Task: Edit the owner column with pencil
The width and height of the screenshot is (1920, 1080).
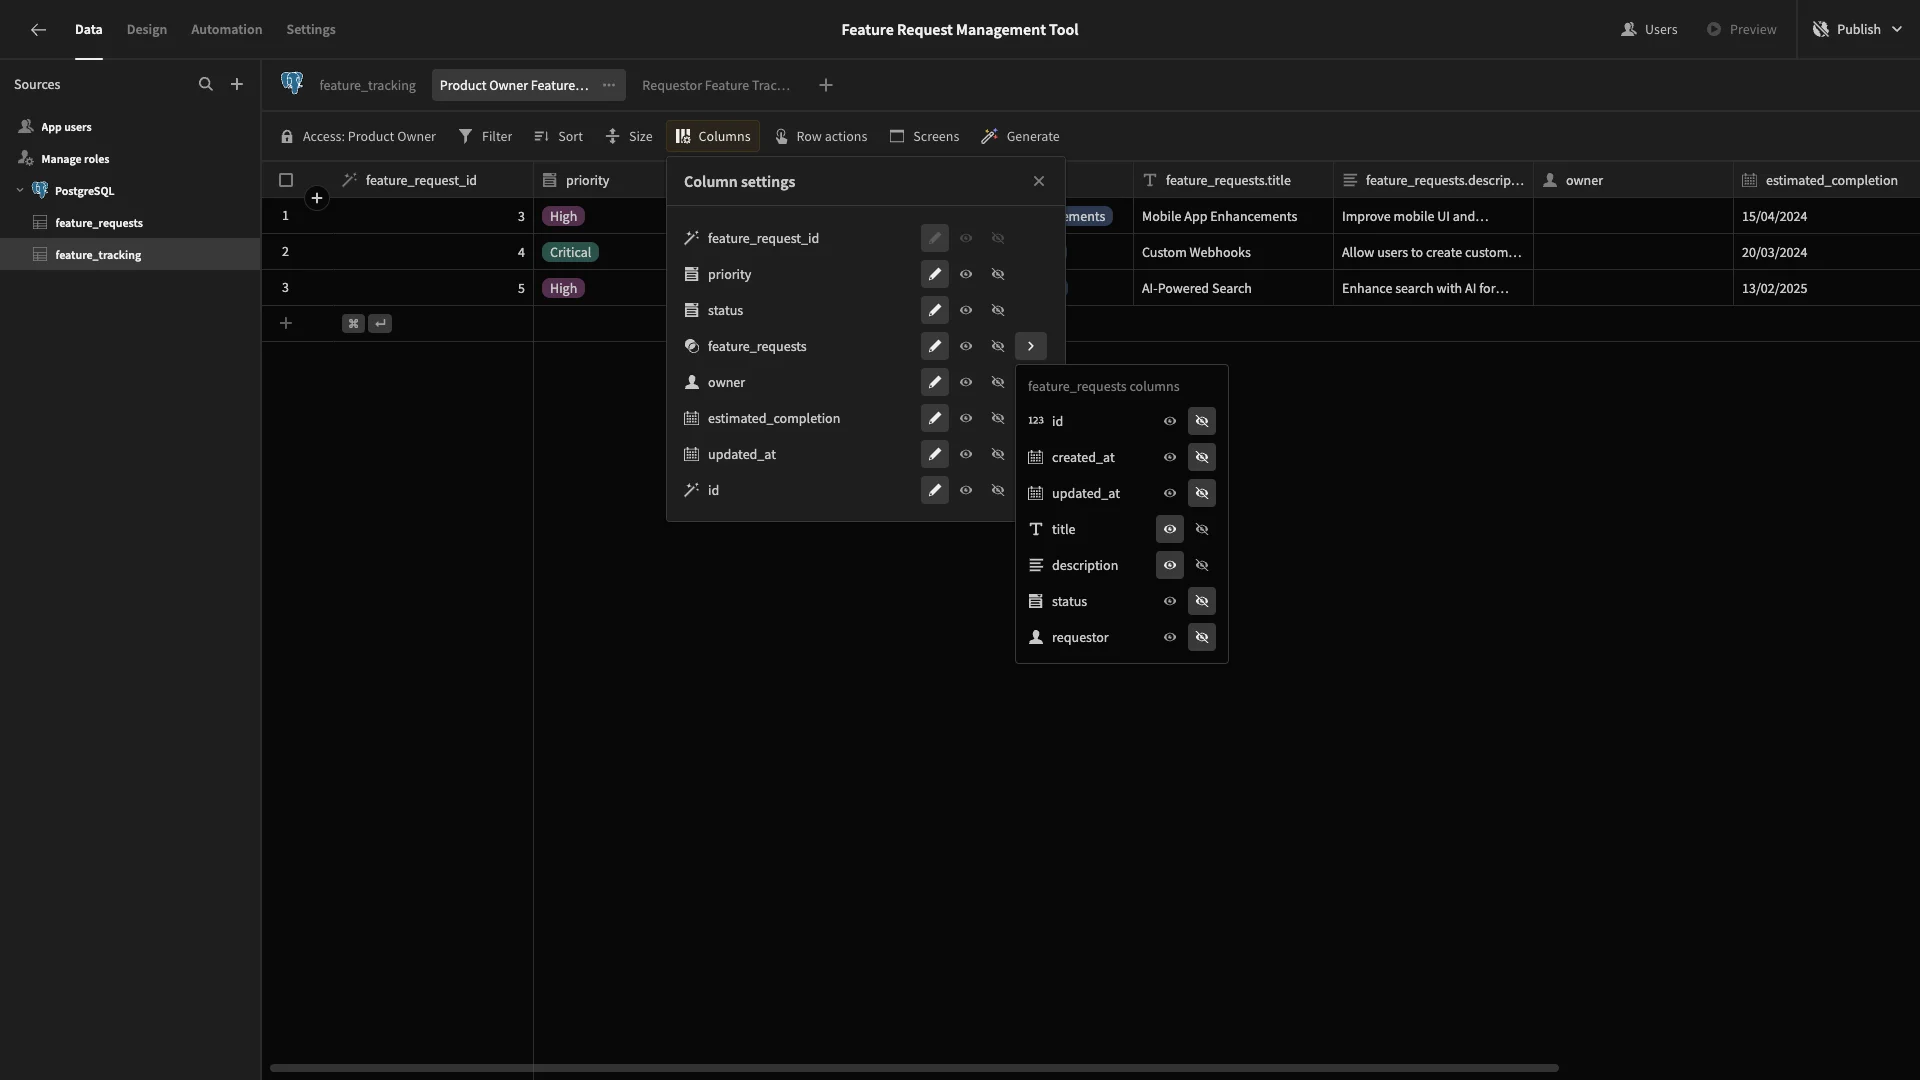Action: point(935,382)
